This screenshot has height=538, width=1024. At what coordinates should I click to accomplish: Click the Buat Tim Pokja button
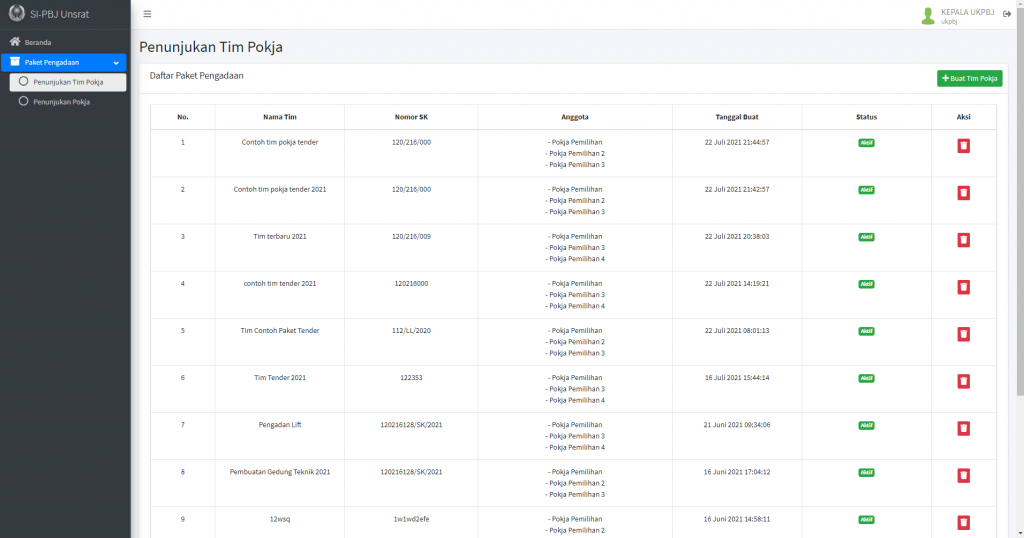pyautogui.click(x=969, y=78)
